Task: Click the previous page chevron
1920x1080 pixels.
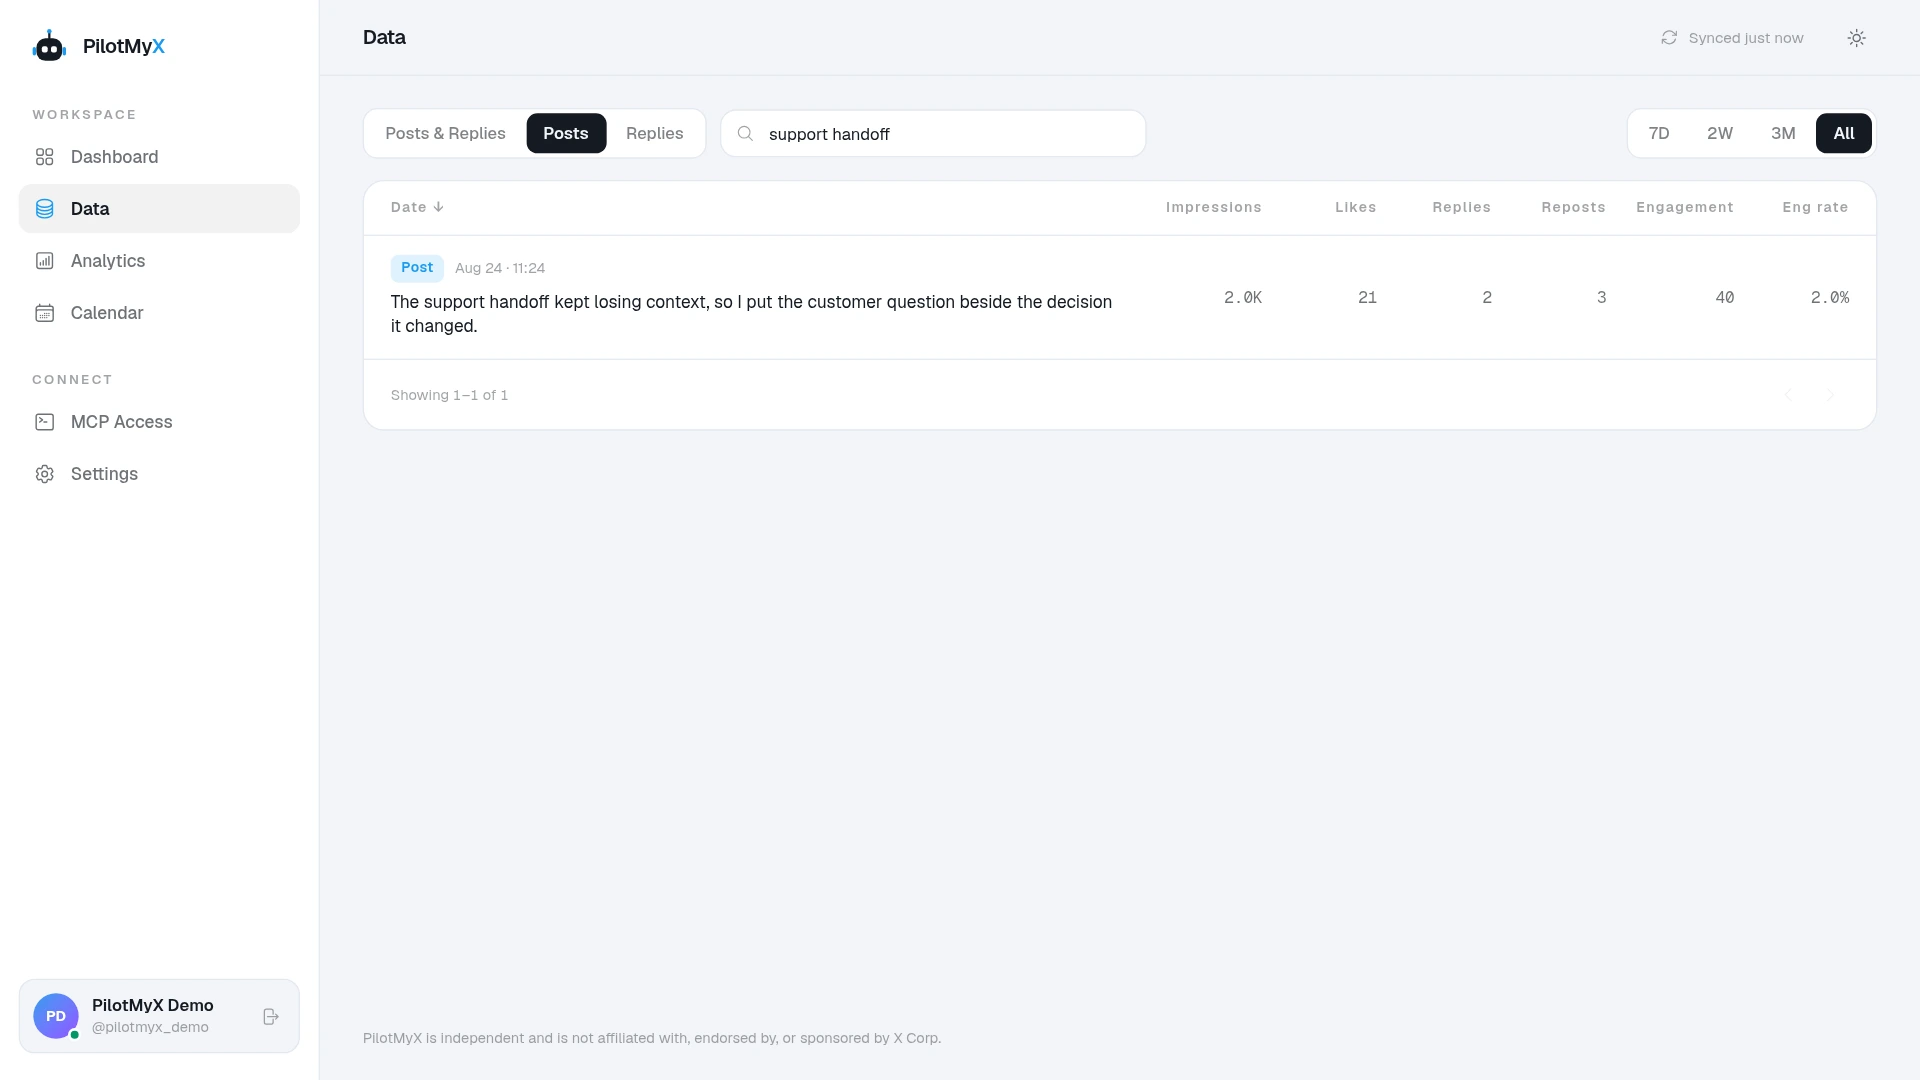Action: coord(1789,395)
